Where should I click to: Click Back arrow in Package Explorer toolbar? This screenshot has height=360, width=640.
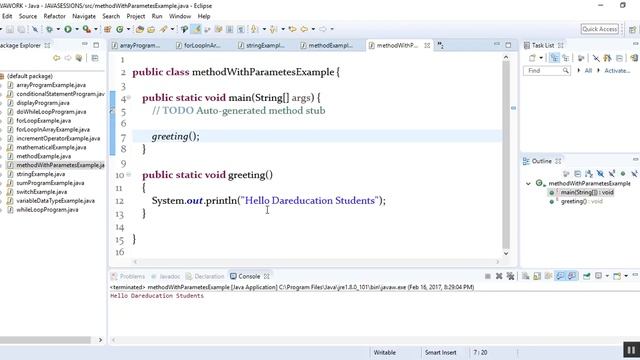(56, 58)
